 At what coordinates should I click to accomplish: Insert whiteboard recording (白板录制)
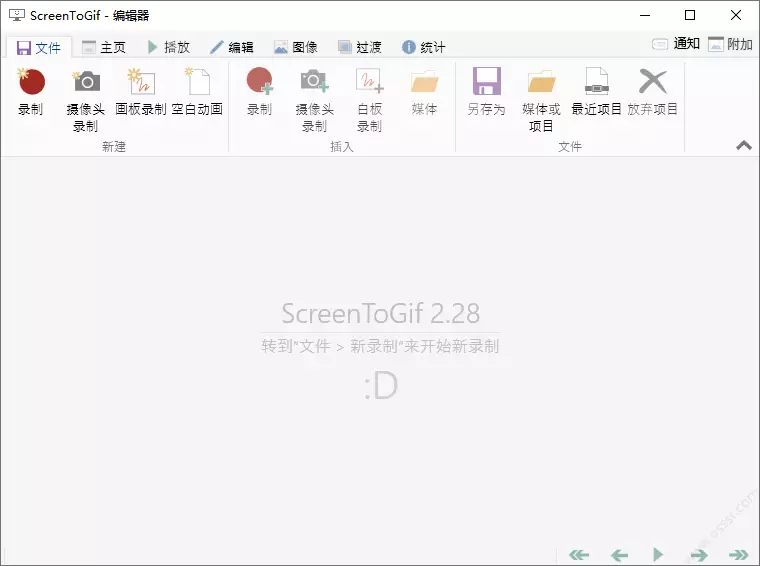(369, 99)
